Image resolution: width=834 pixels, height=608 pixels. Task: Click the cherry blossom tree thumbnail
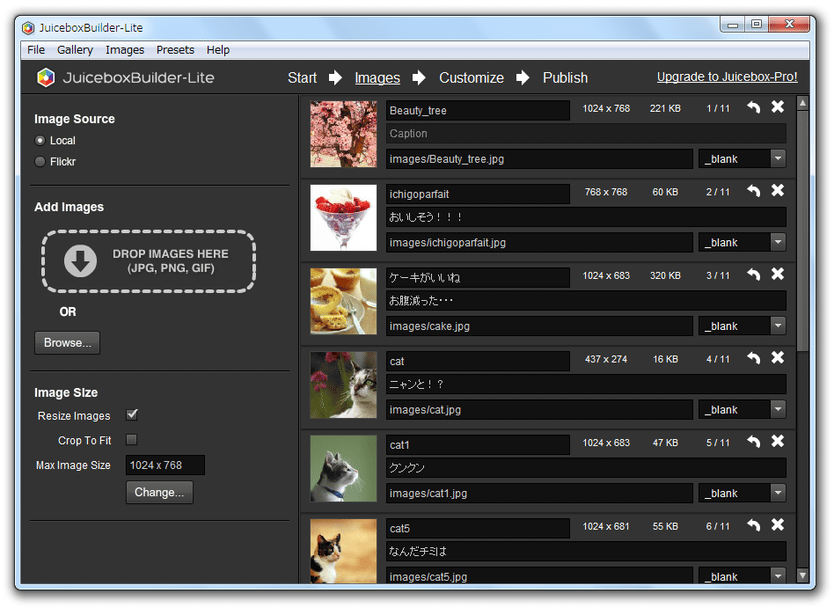click(x=343, y=134)
